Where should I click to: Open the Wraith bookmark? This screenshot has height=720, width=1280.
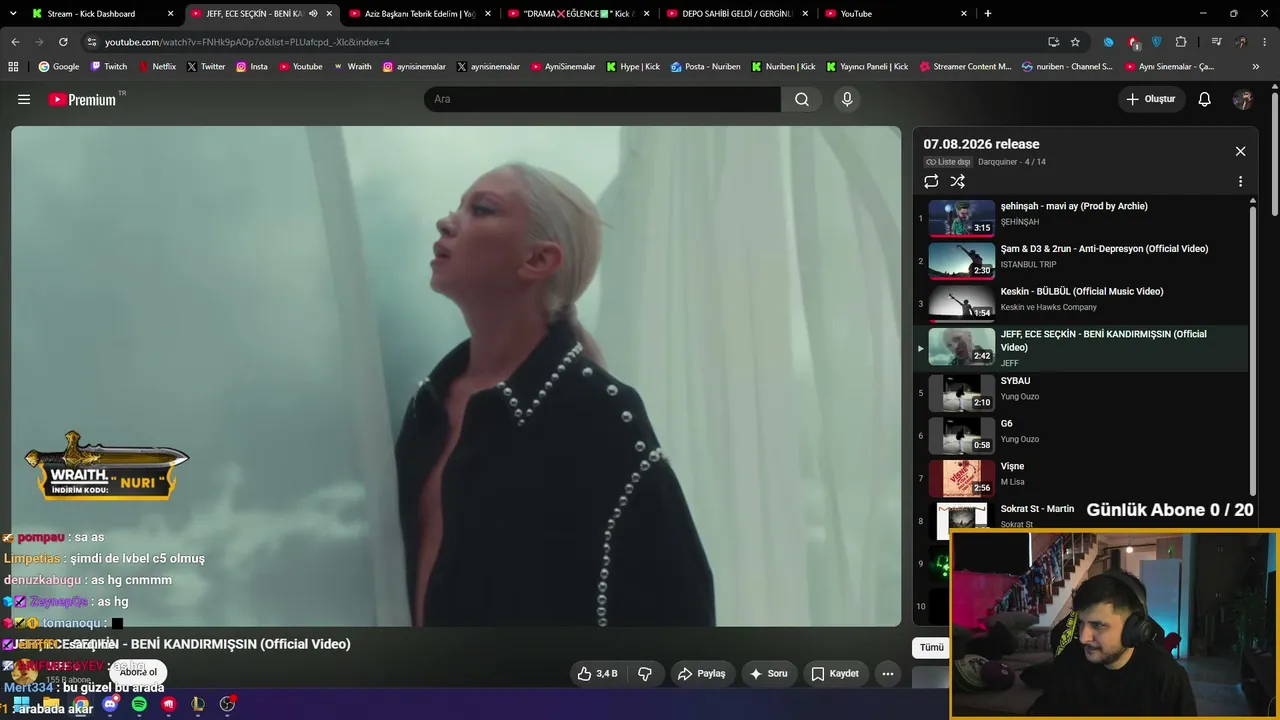[353, 67]
